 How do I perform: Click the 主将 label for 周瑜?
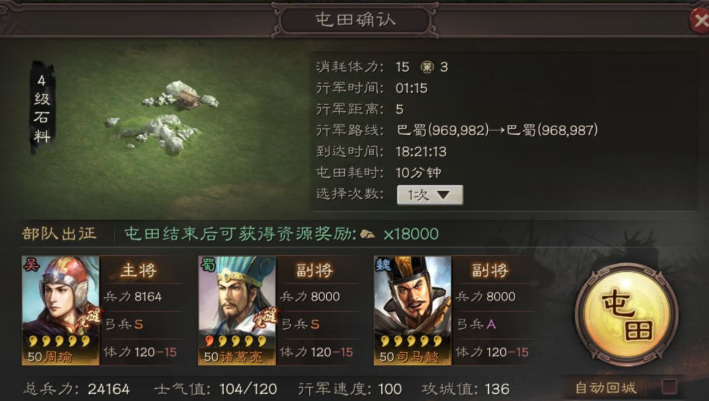[138, 270]
